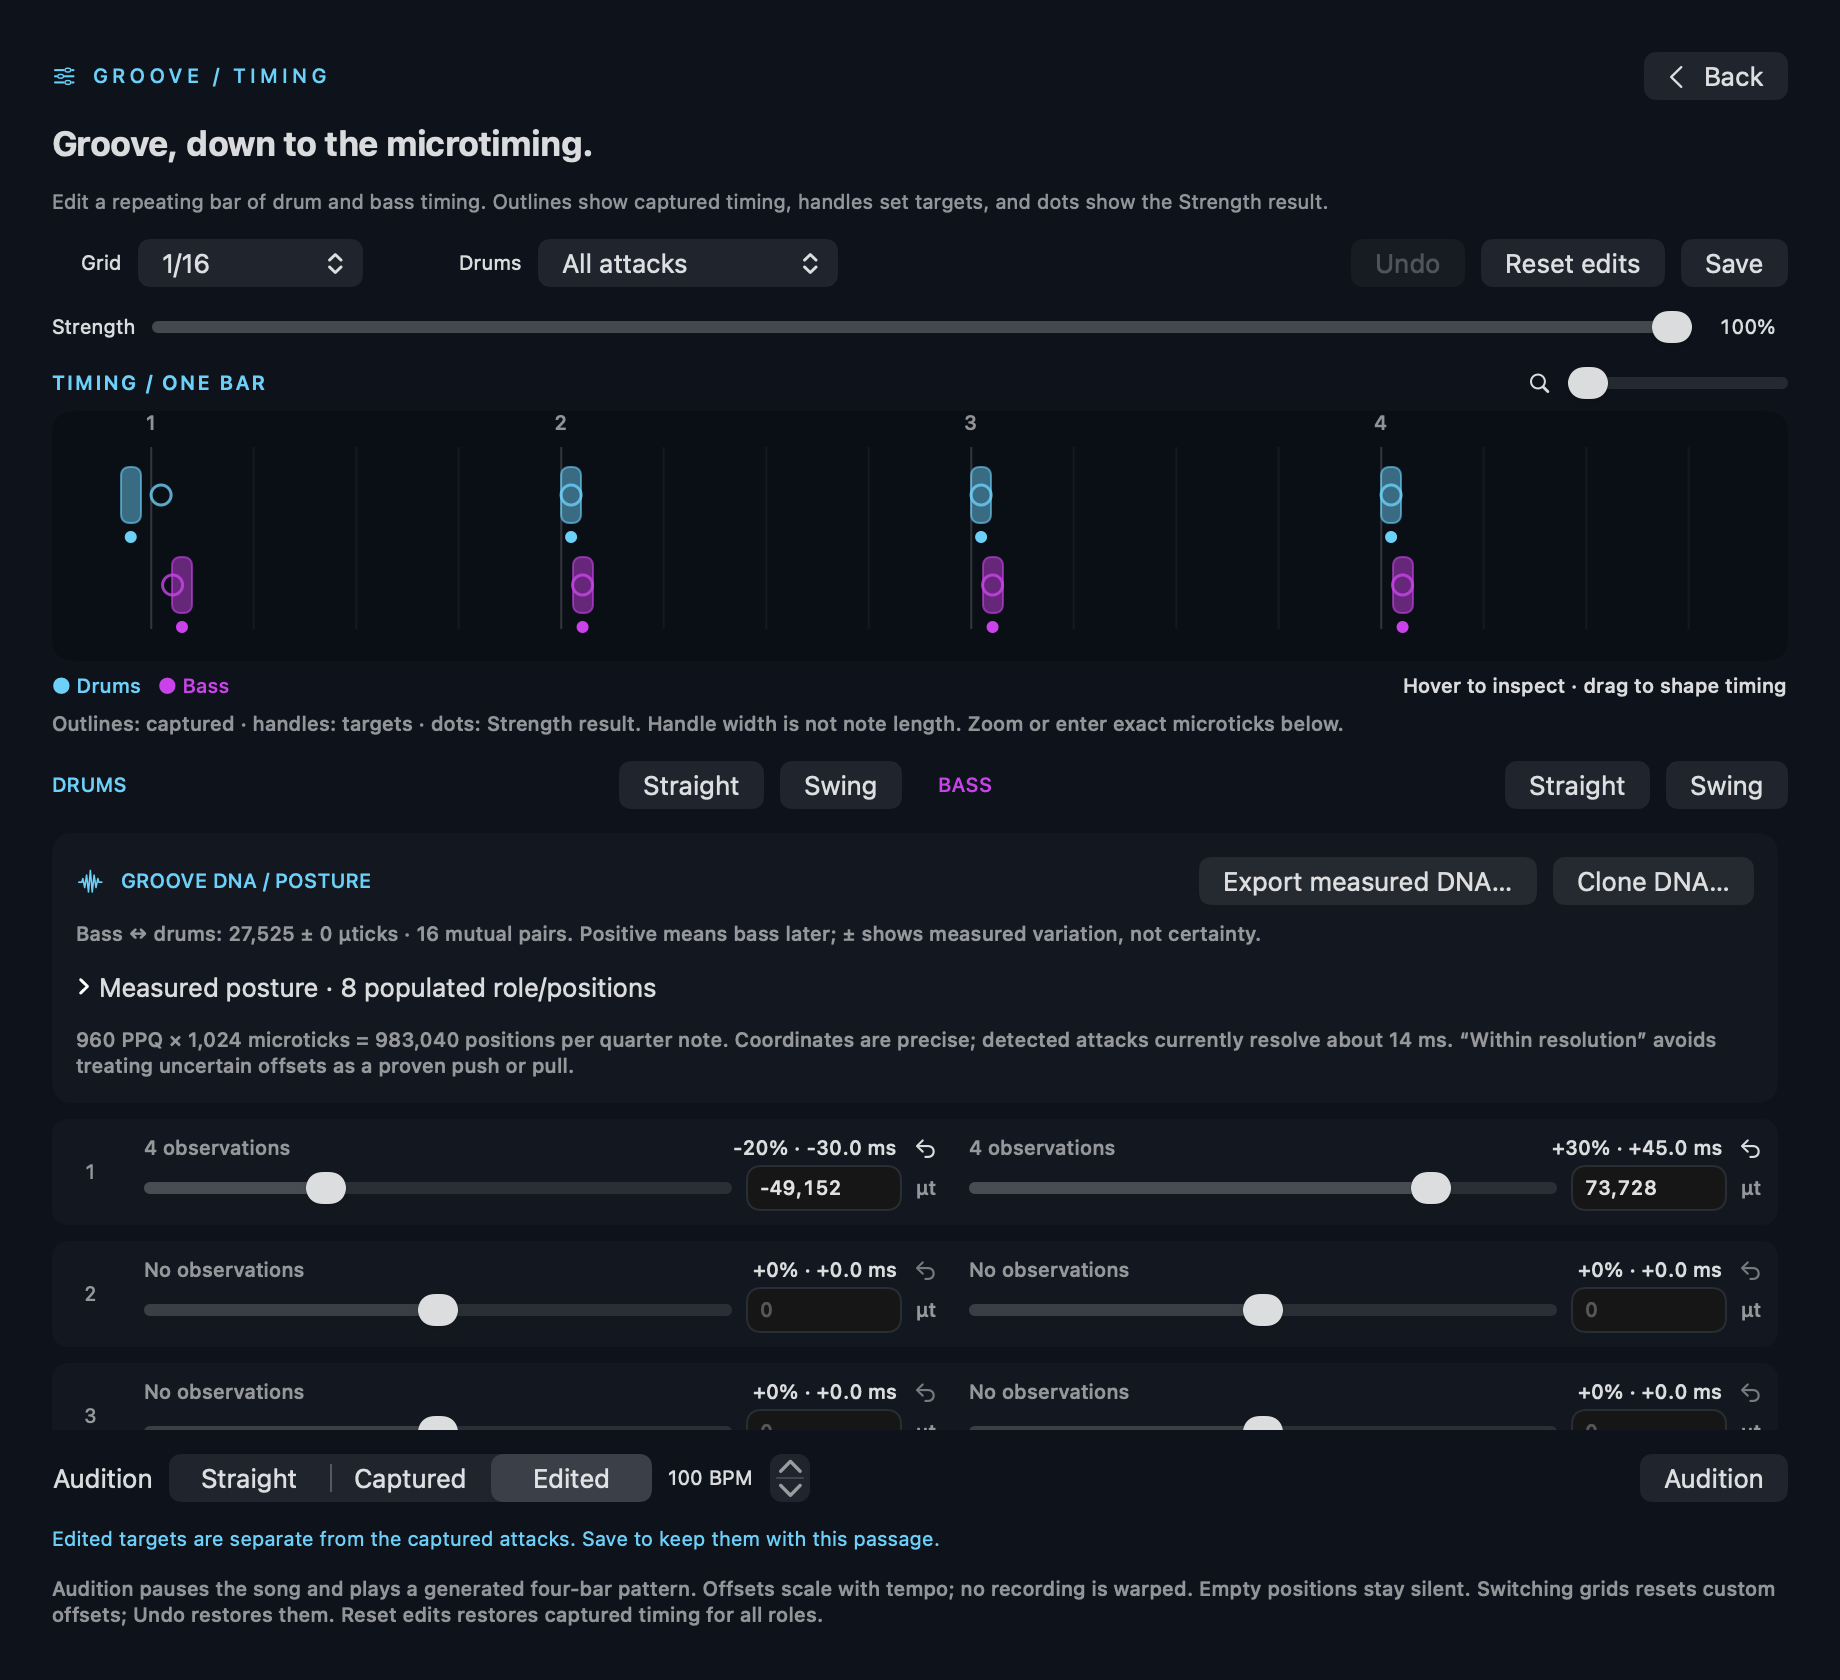Viewport: 1840px width, 1680px height.
Task: Click the zoom magnifier icon
Action: pyautogui.click(x=1539, y=383)
